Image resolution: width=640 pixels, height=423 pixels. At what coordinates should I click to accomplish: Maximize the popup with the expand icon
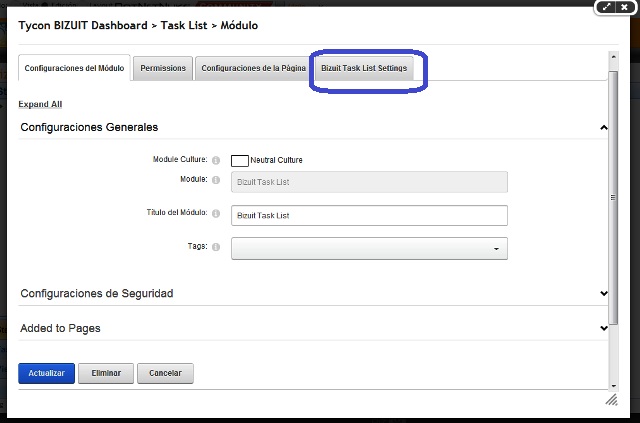tap(607, 7)
